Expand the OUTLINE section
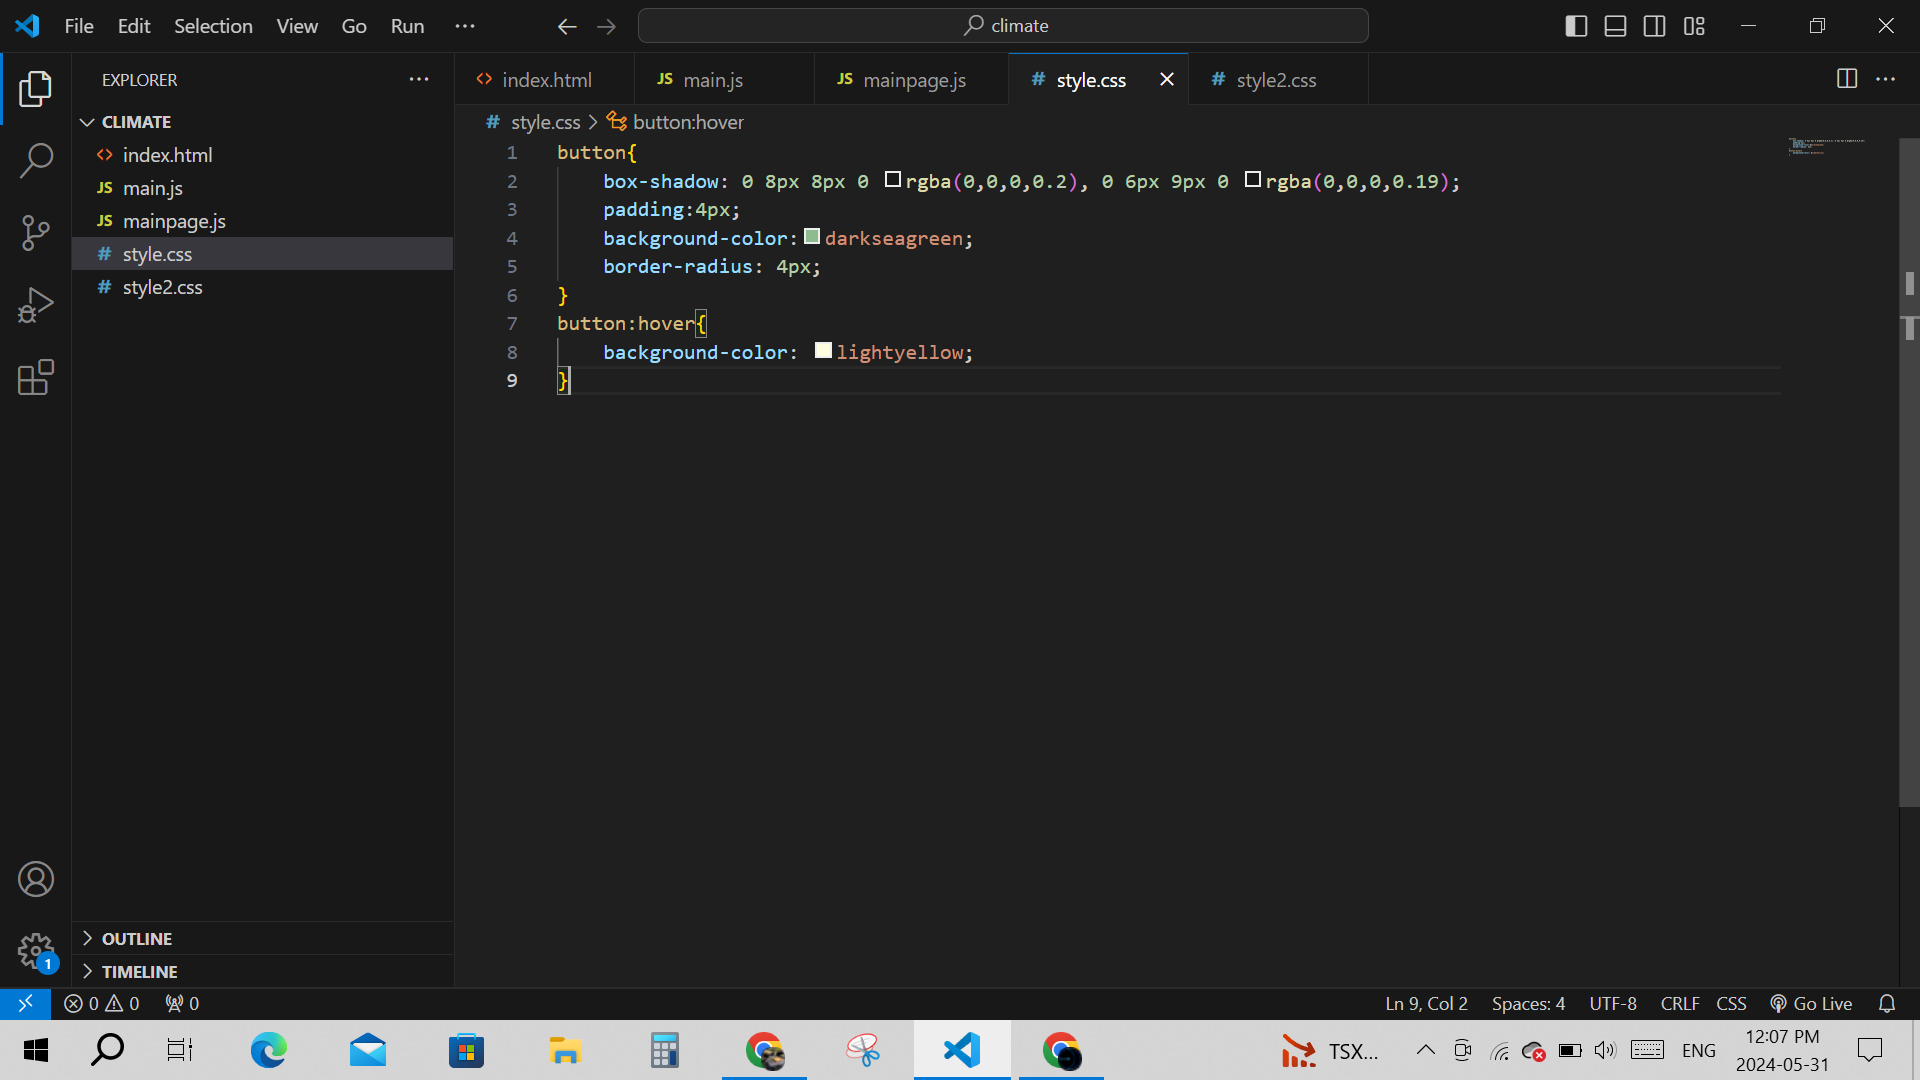This screenshot has height=1080, width=1920. point(136,939)
